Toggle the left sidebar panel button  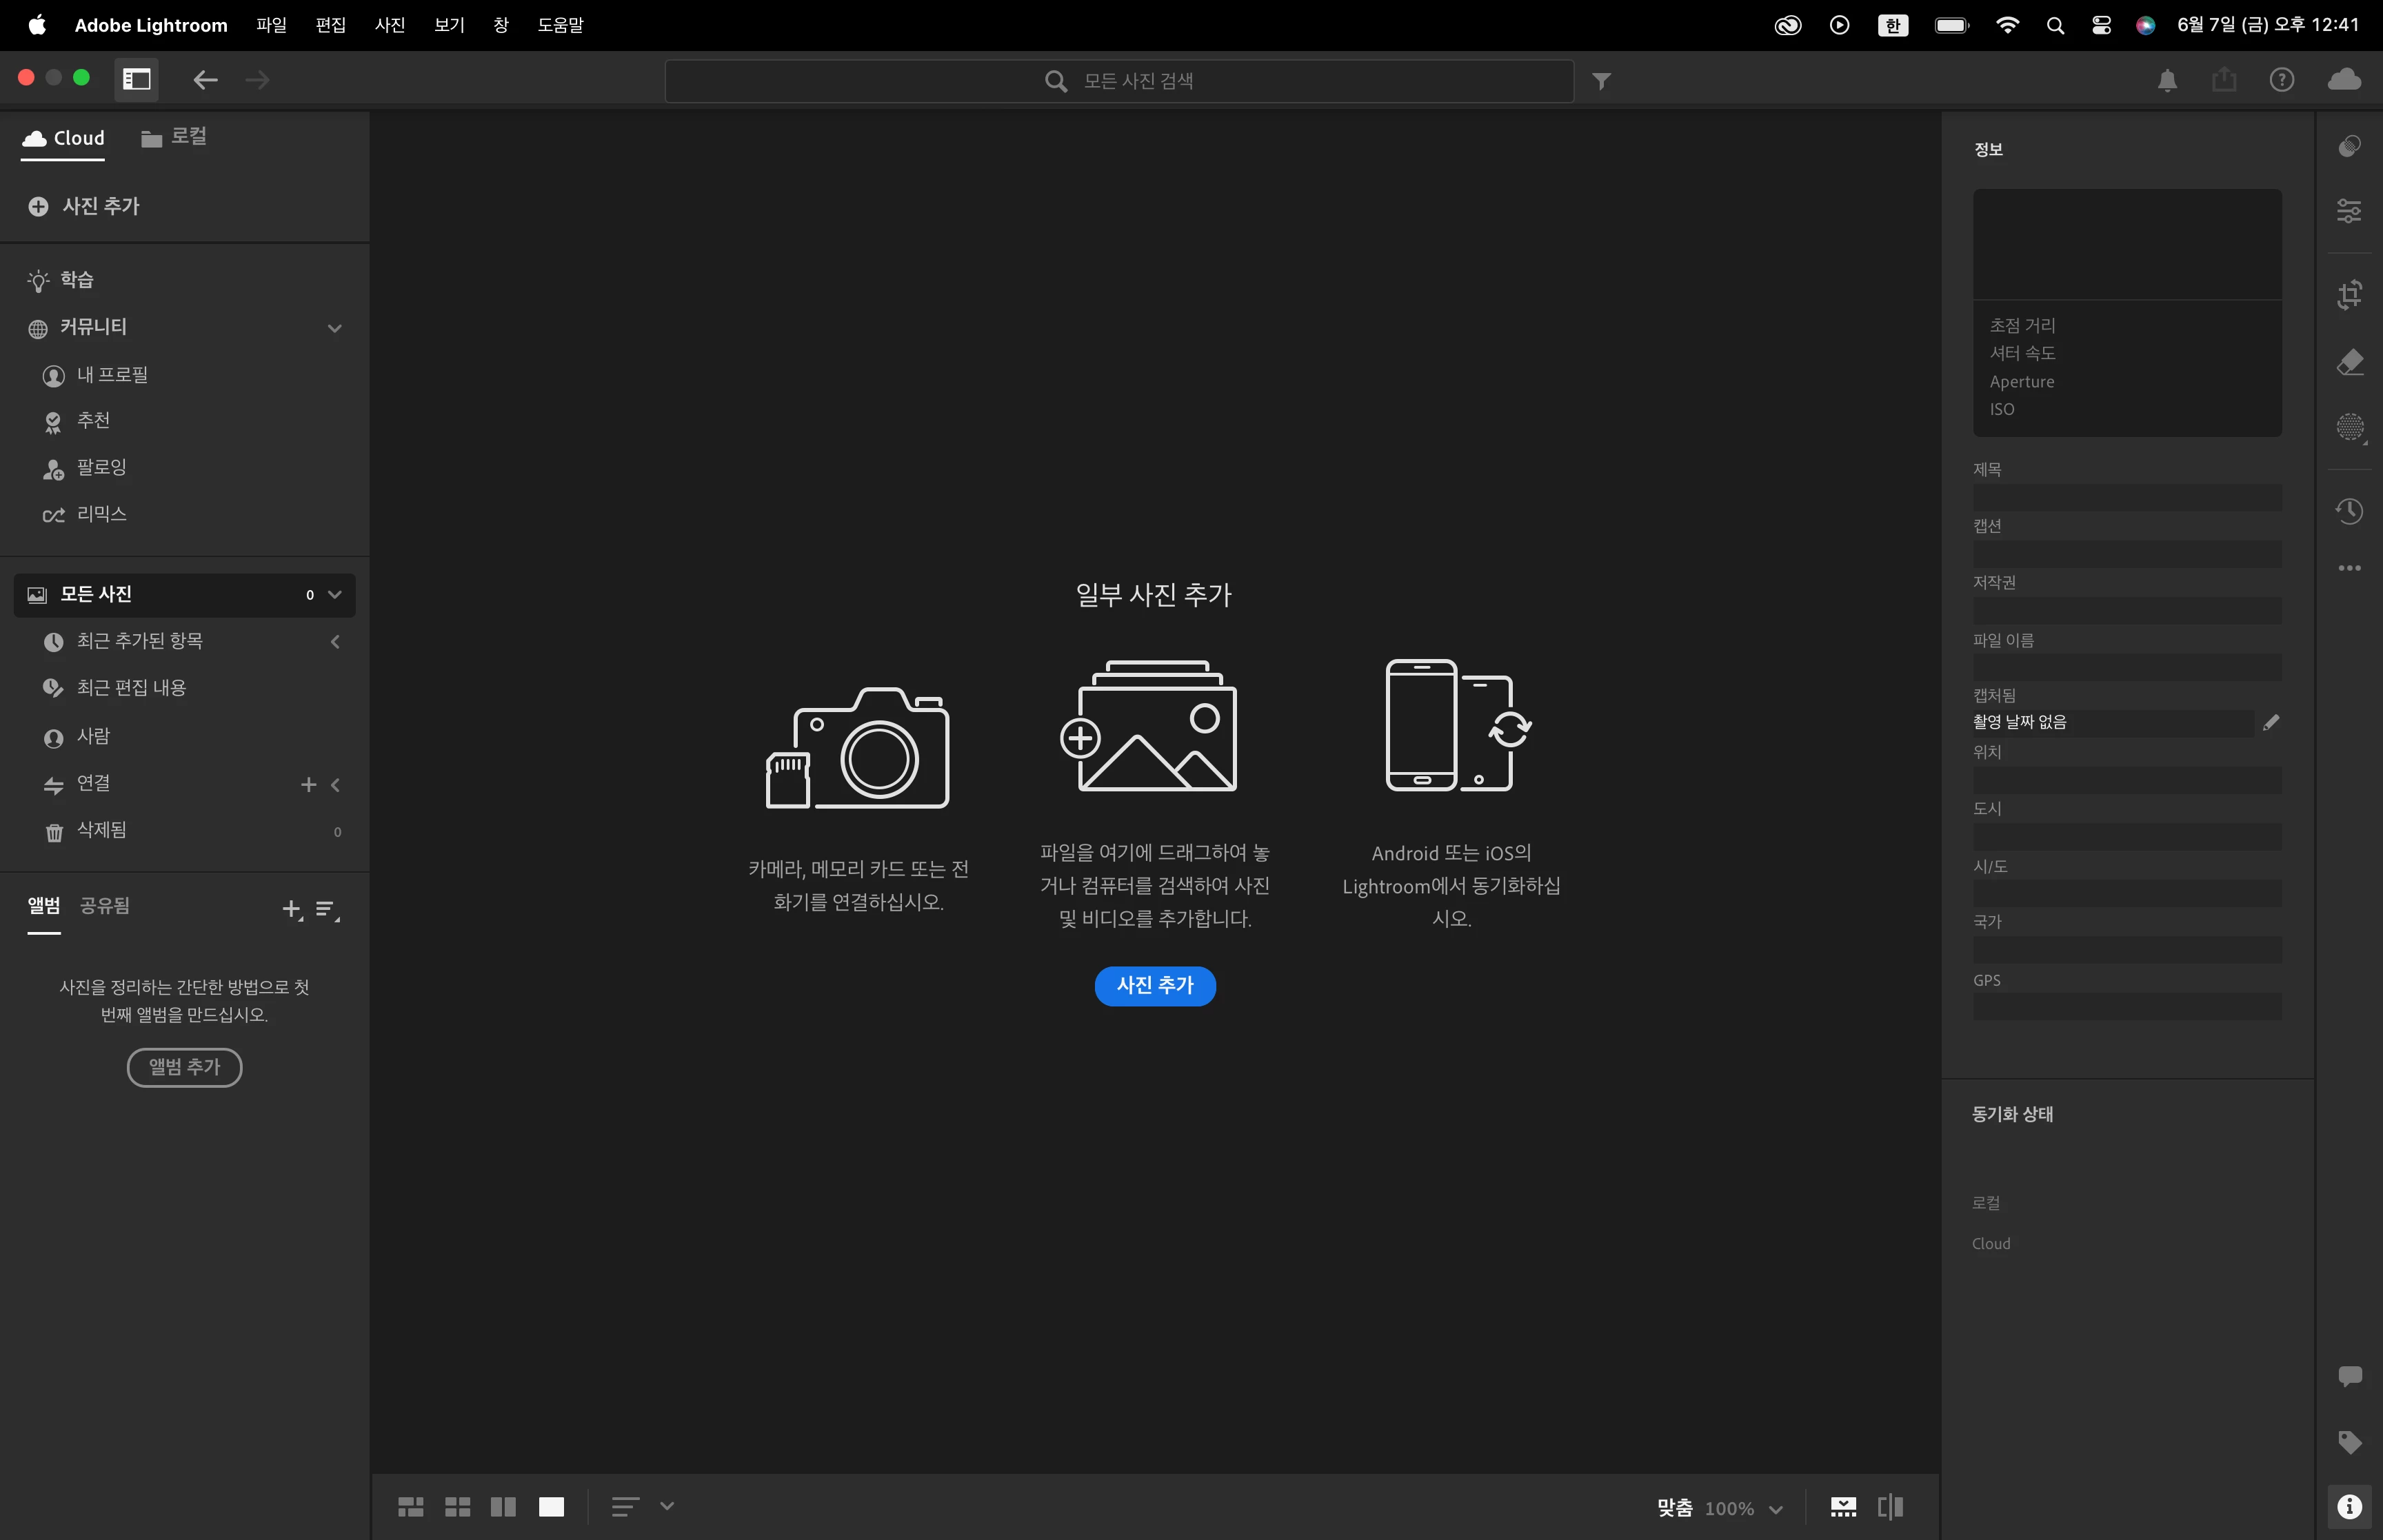137,80
